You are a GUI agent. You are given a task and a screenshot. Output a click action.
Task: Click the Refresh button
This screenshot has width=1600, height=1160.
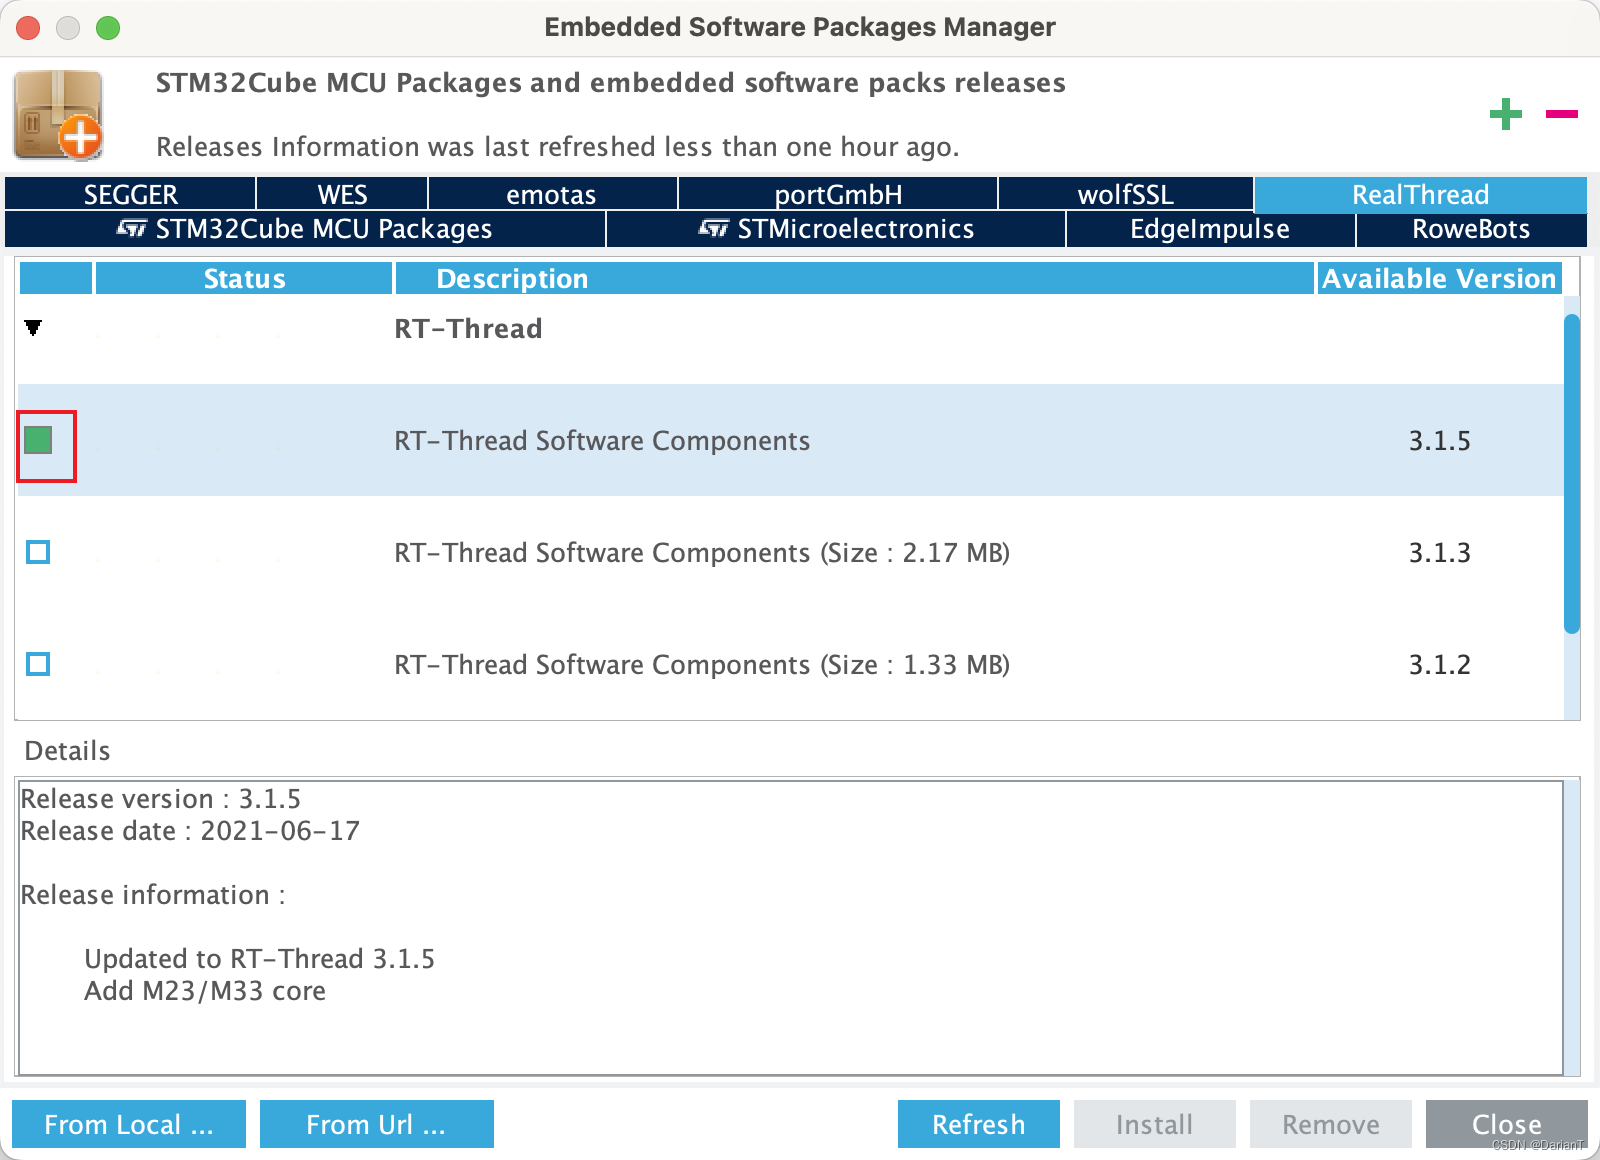pyautogui.click(x=978, y=1124)
